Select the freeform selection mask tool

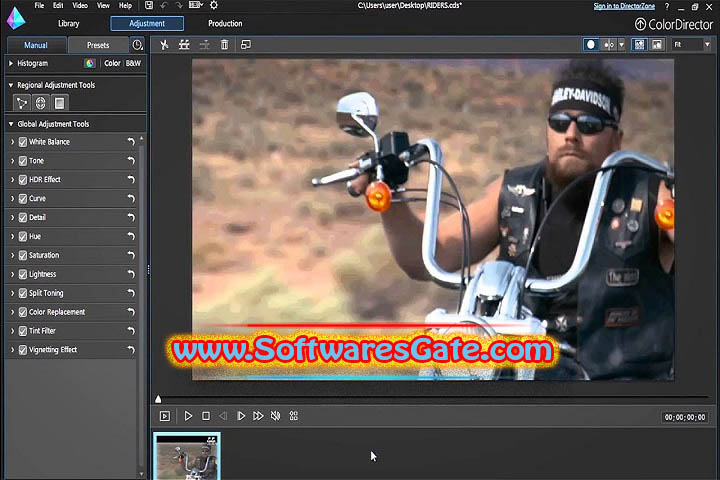pyautogui.click(x=22, y=103)
